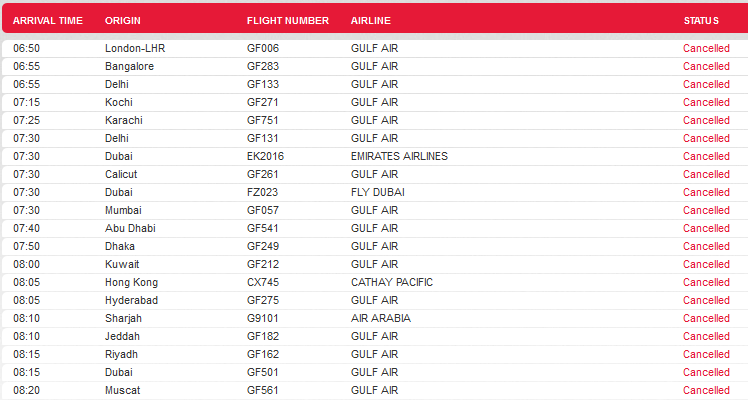Select the AIR ARABIA G9101 flight

click(375, 318)
